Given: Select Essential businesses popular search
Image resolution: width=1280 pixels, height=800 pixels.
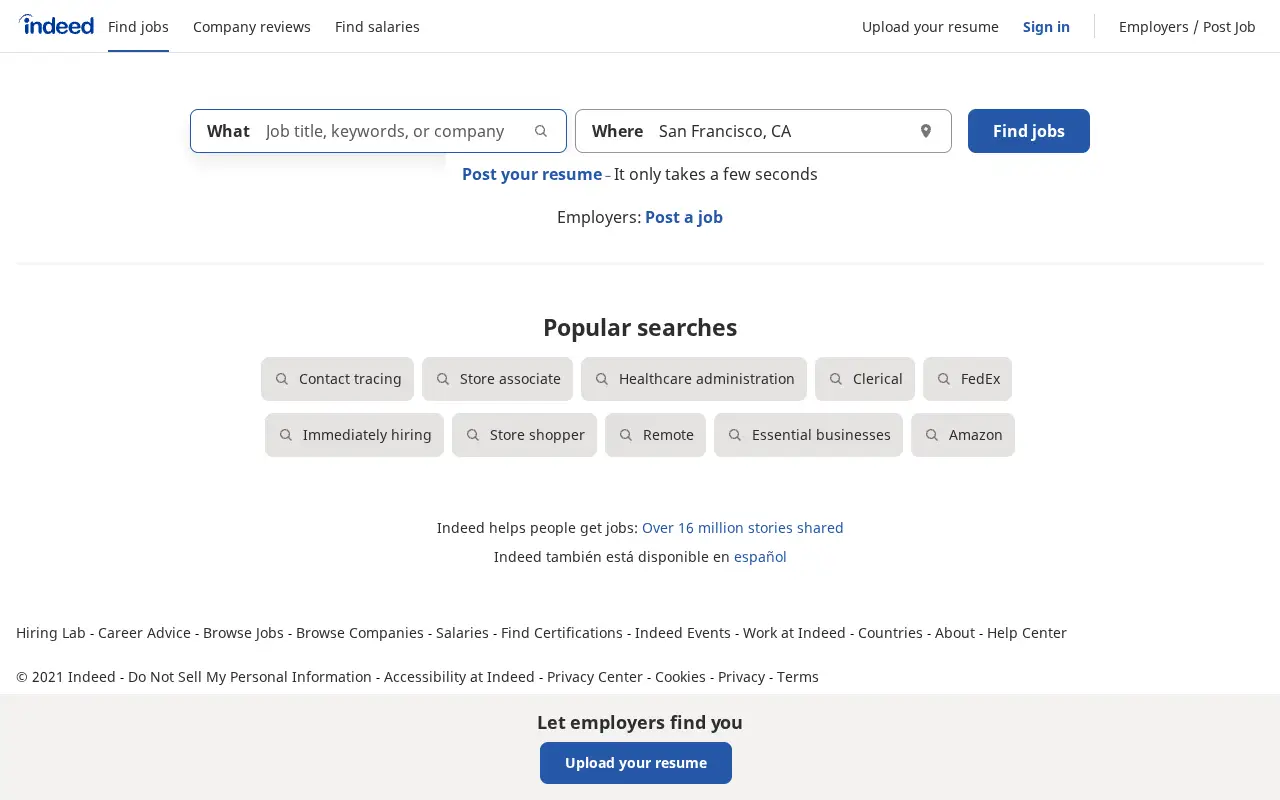Looking at the screenshot, I should (808, 435).
